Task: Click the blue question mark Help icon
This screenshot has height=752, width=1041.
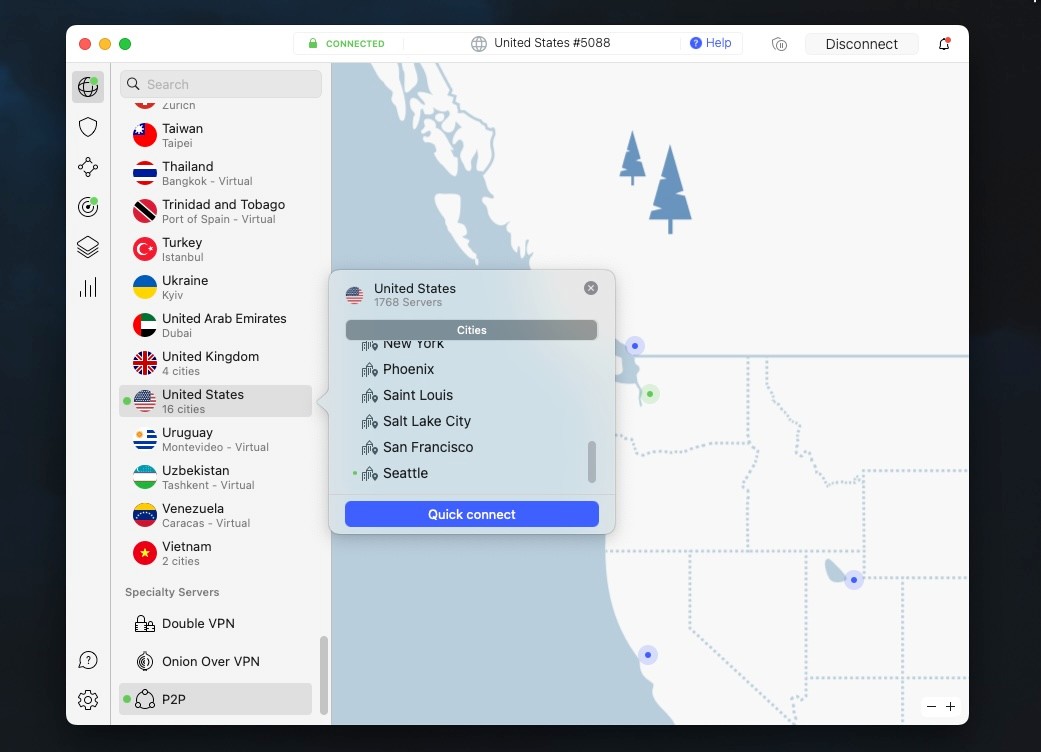Action: pos(695,43)
